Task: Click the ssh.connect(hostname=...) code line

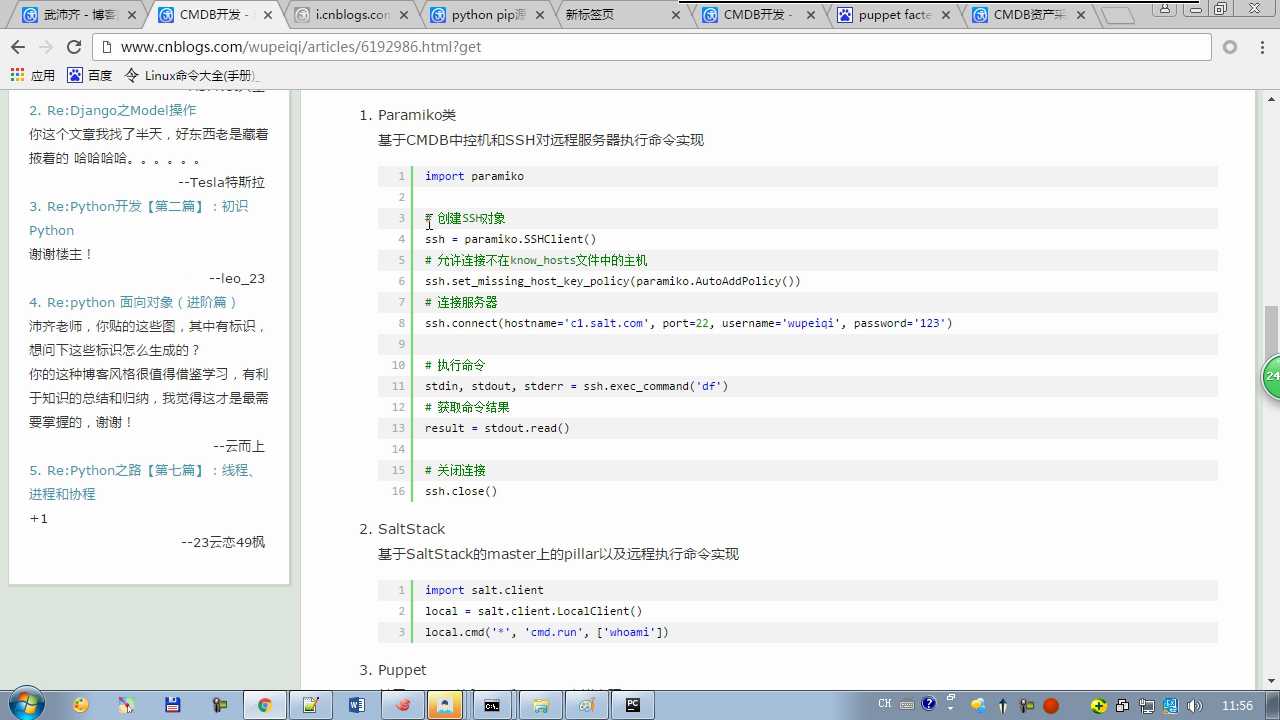Action: tap(688, 323)
